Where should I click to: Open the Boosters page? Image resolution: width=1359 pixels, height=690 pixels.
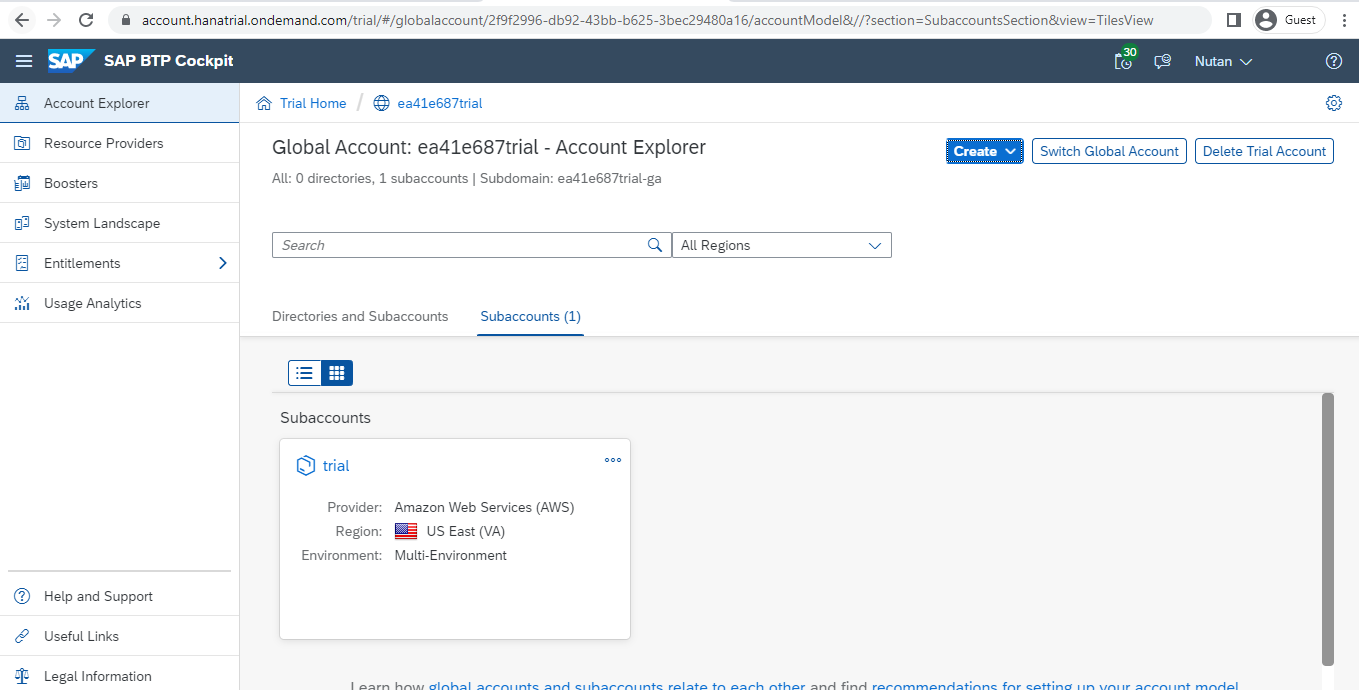[119, 183]
